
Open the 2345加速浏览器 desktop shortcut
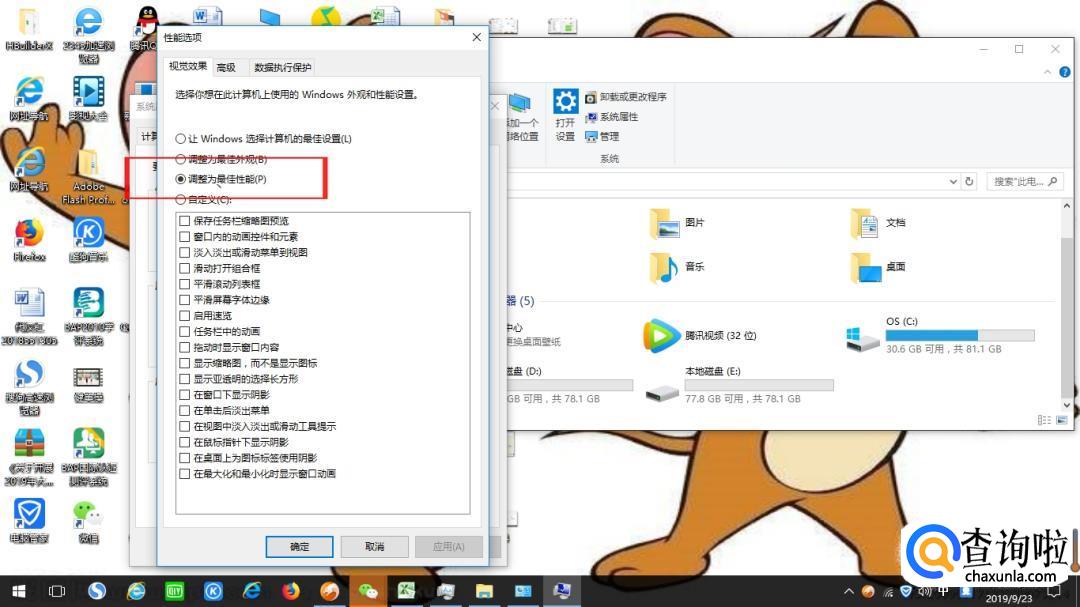click(x=88, y=34)
